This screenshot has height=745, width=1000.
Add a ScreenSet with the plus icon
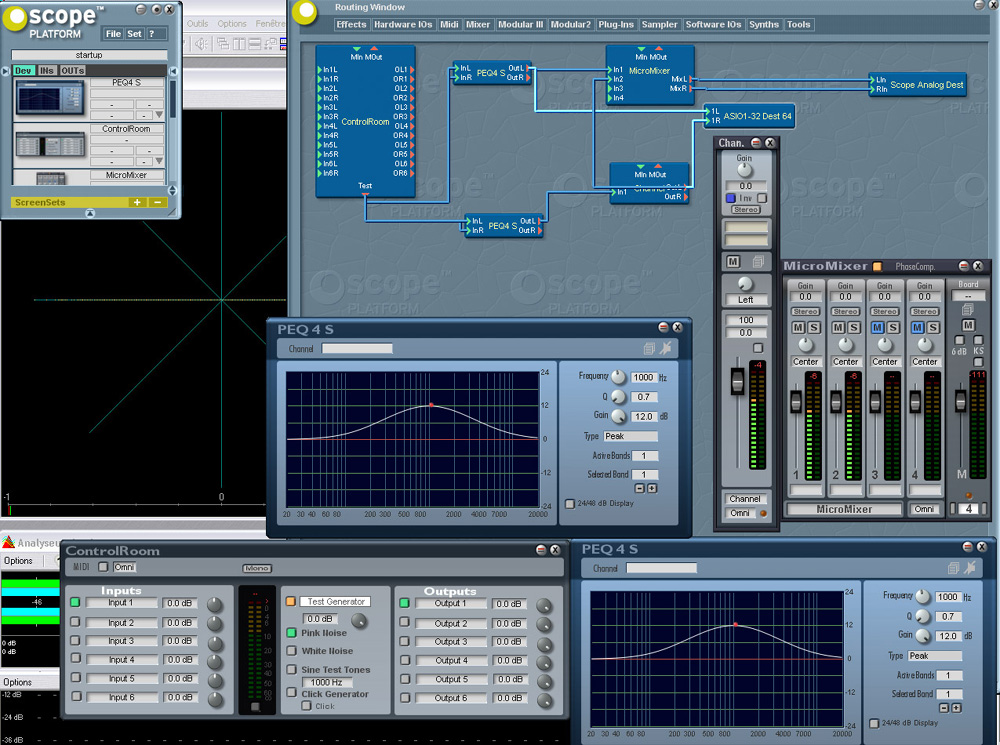coord(137,202)
